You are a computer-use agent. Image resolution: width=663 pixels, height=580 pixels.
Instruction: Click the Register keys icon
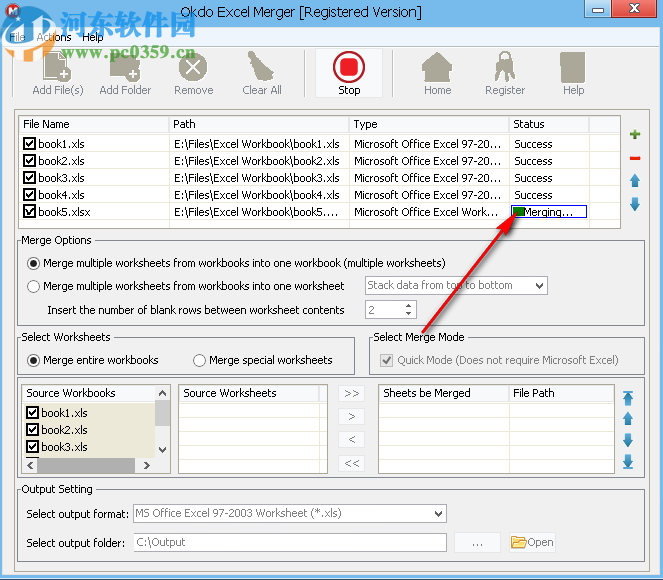click(x=505, y=73)
